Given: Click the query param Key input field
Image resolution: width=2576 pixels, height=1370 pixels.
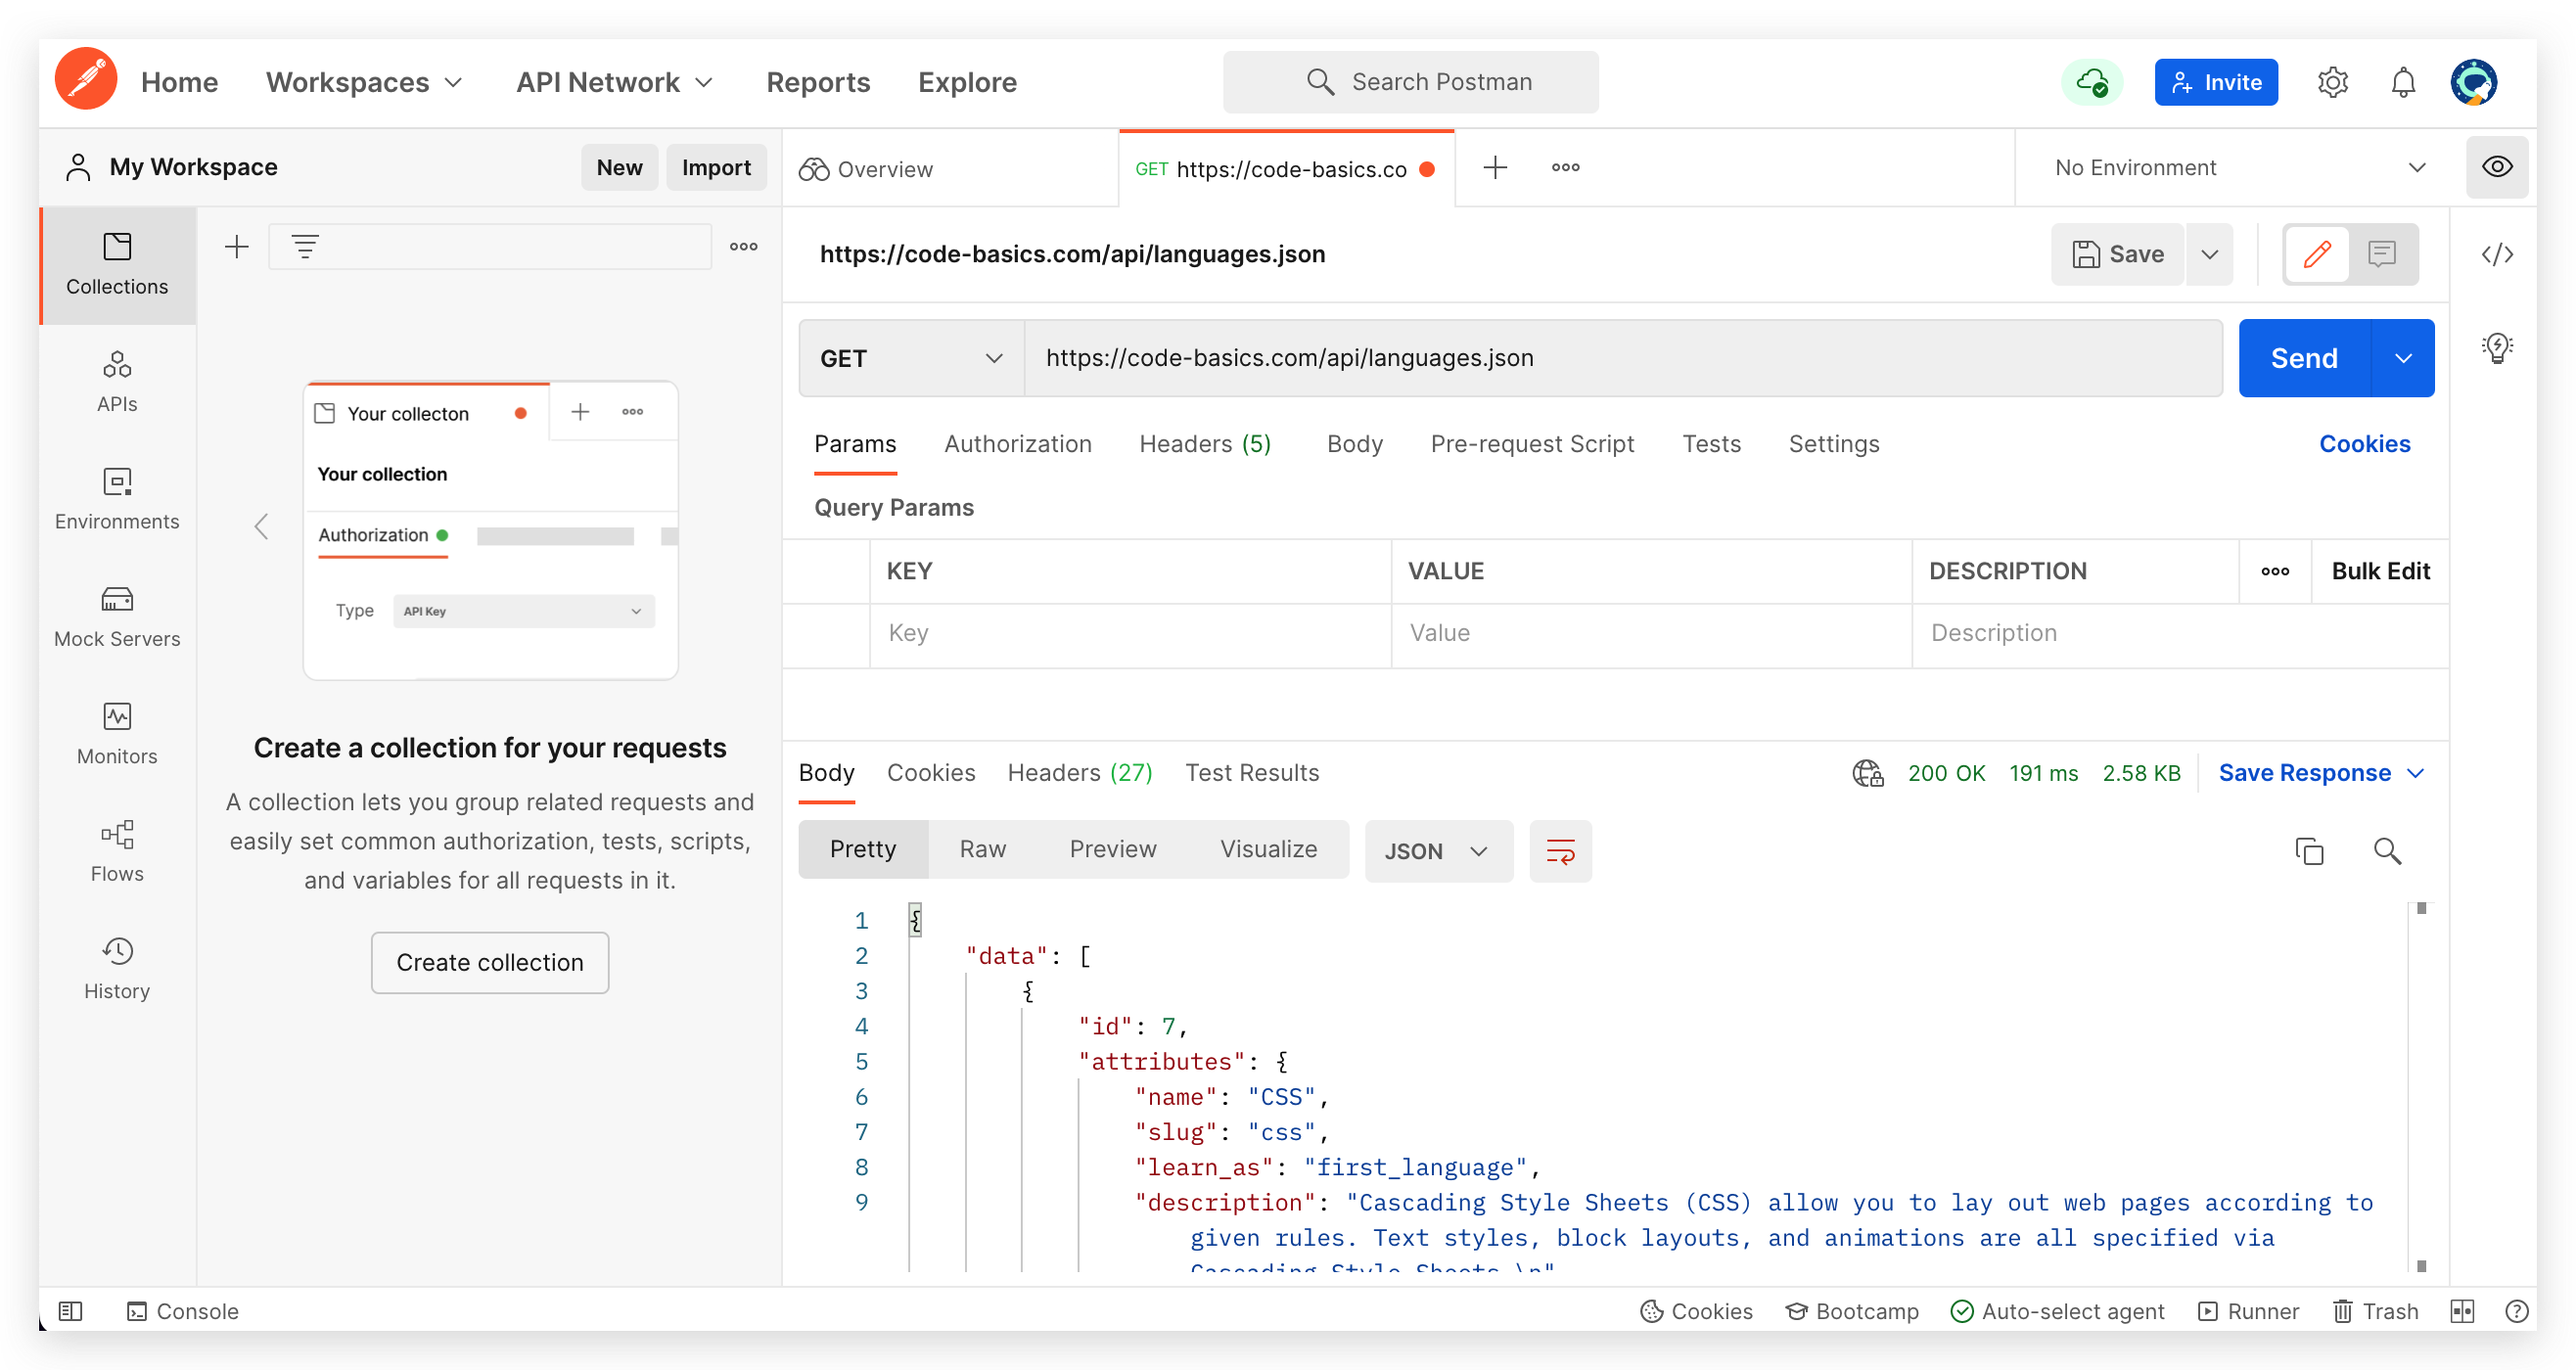Looking at the screenshot, I should 1129,633.
